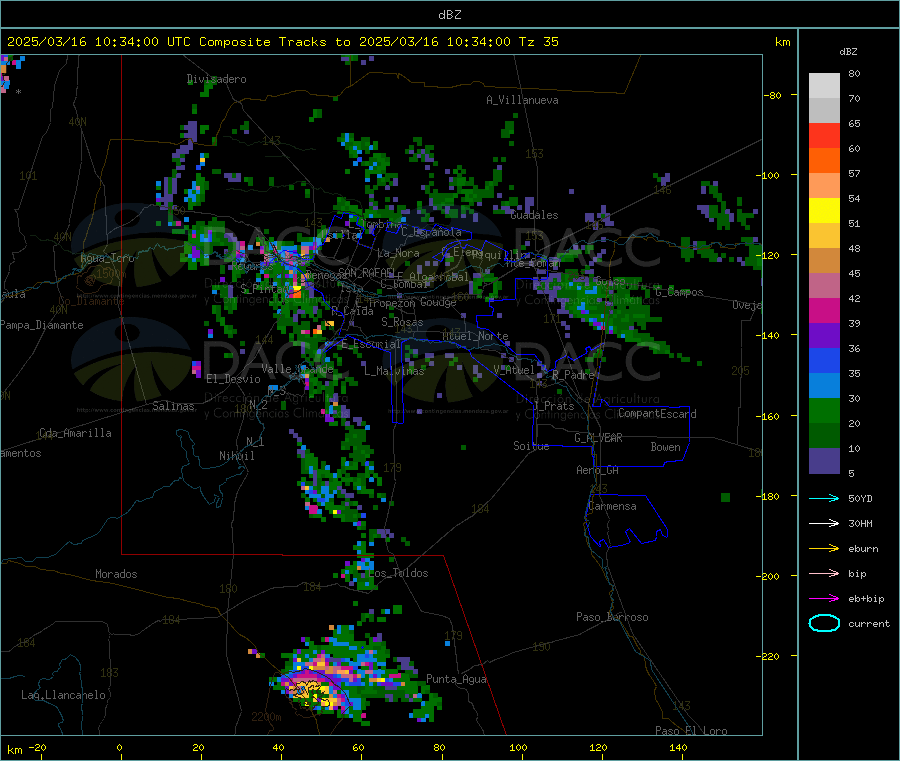Click the 'La_Nora' map label

tap(398, 253)
